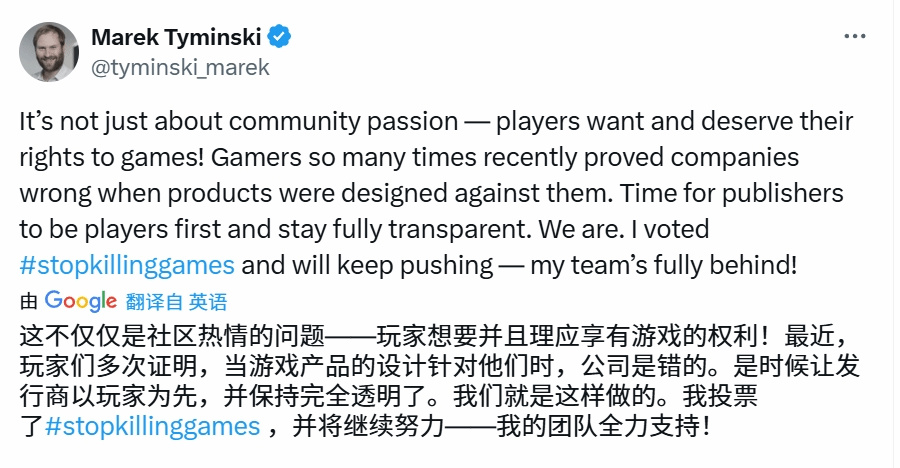The height and width of the screenshot is (468, 900).
Task: Click the blue verified badge
Action: 281,38
